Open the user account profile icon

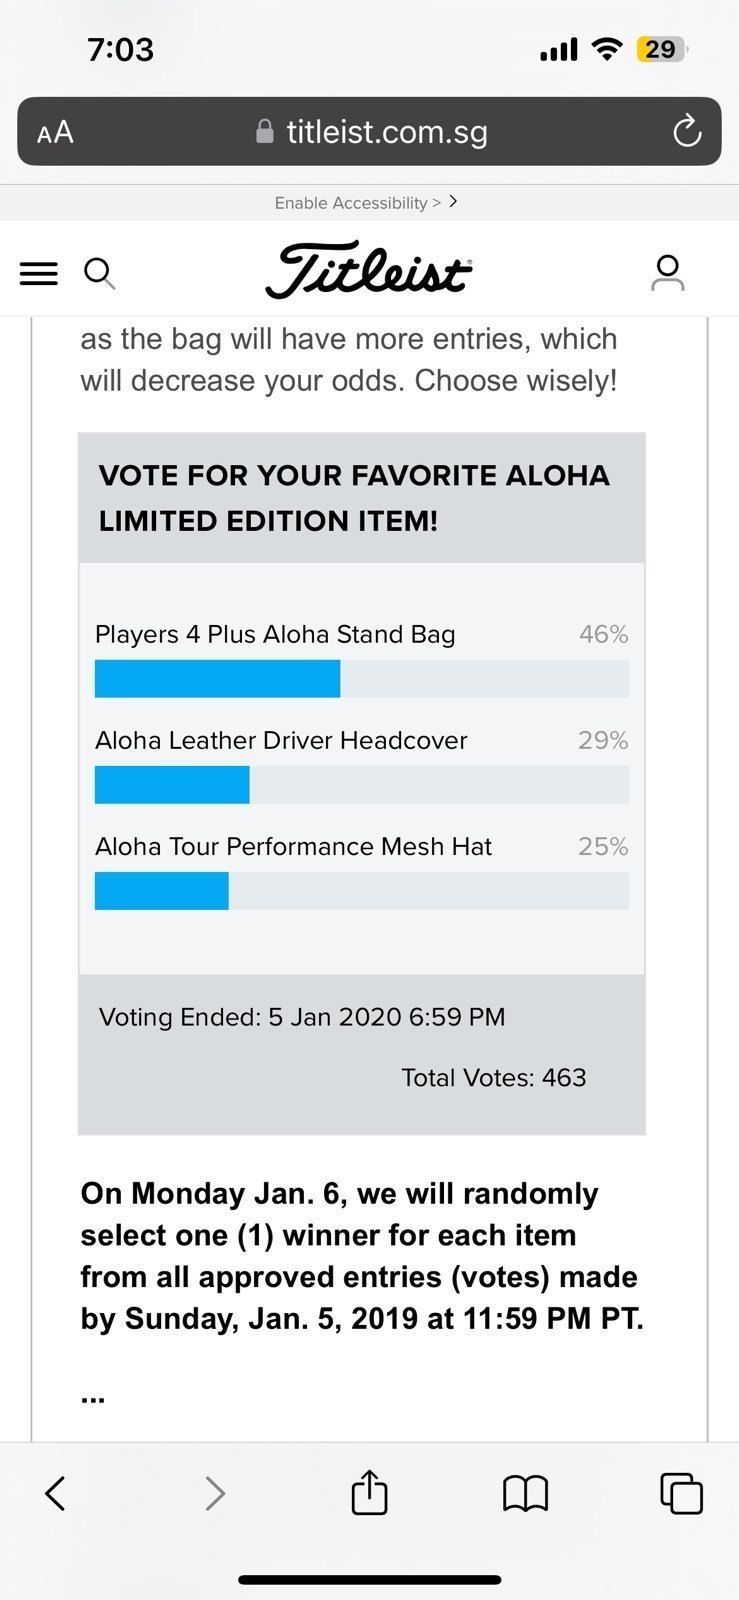coord(667,273)
